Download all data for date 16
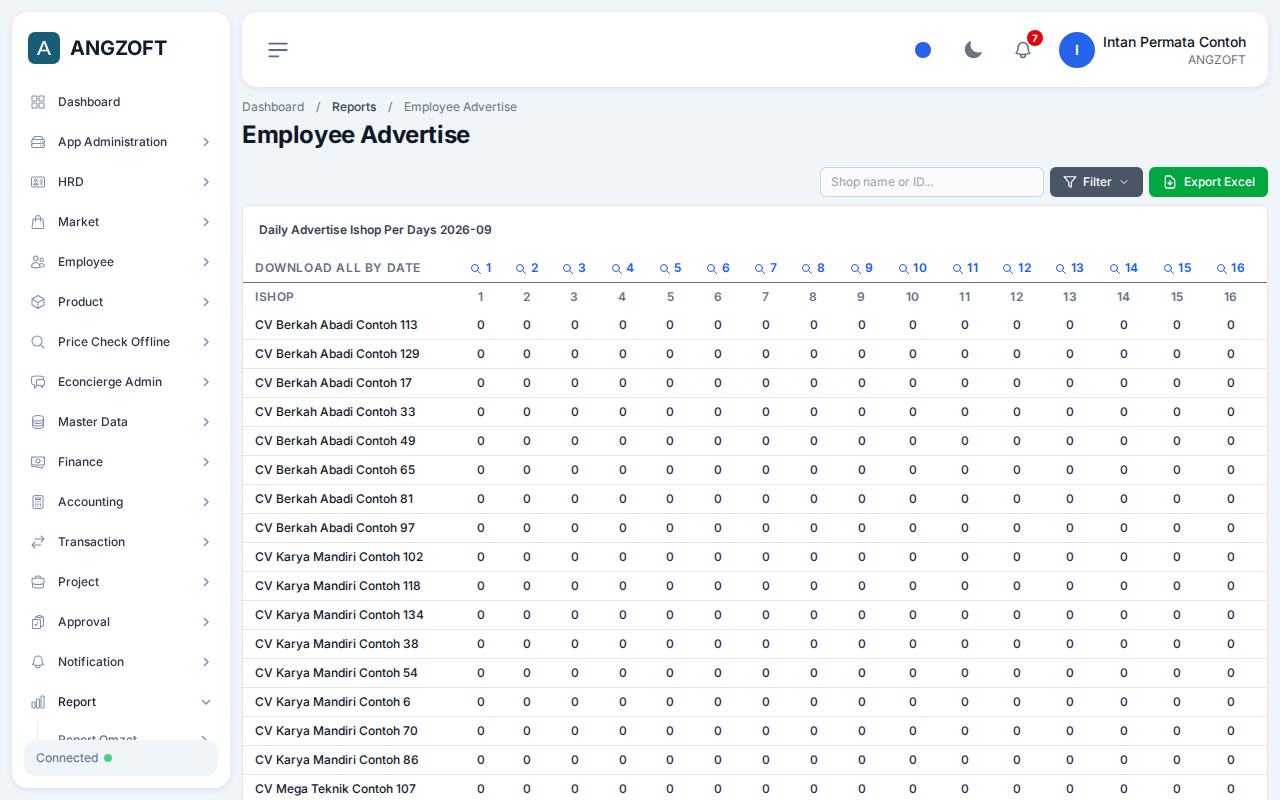Image resolution: width=1280 pixels, height=800 pixels. 1231,268
